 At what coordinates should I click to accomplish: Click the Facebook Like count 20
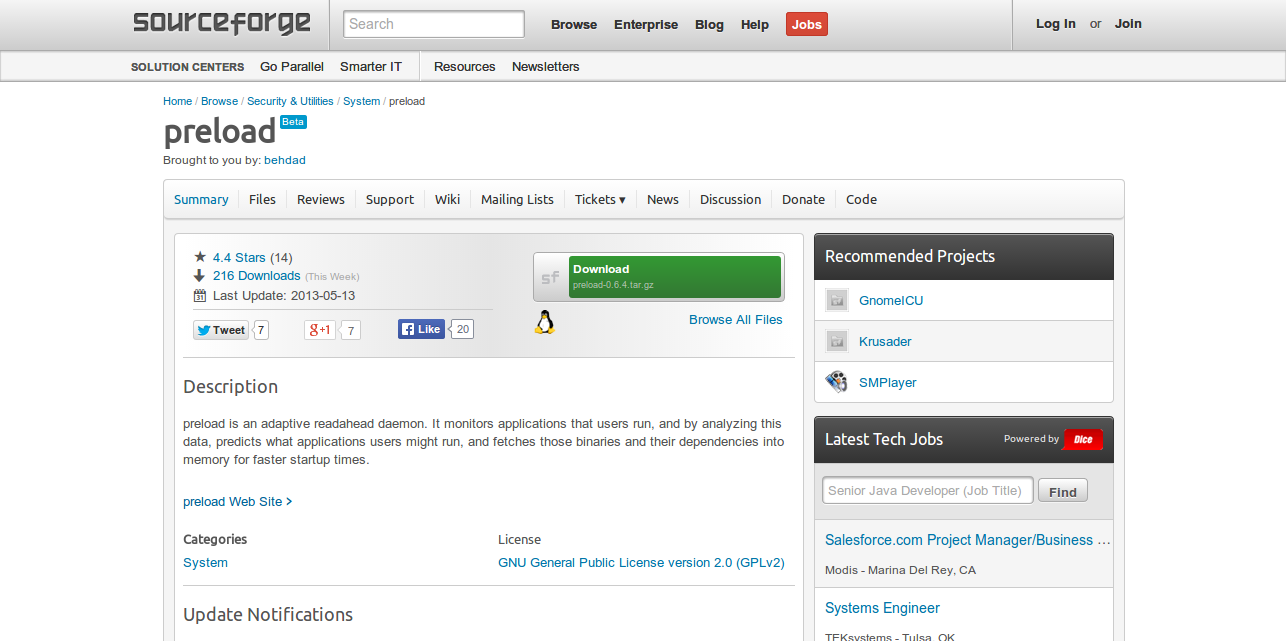[x=462, y=329]
